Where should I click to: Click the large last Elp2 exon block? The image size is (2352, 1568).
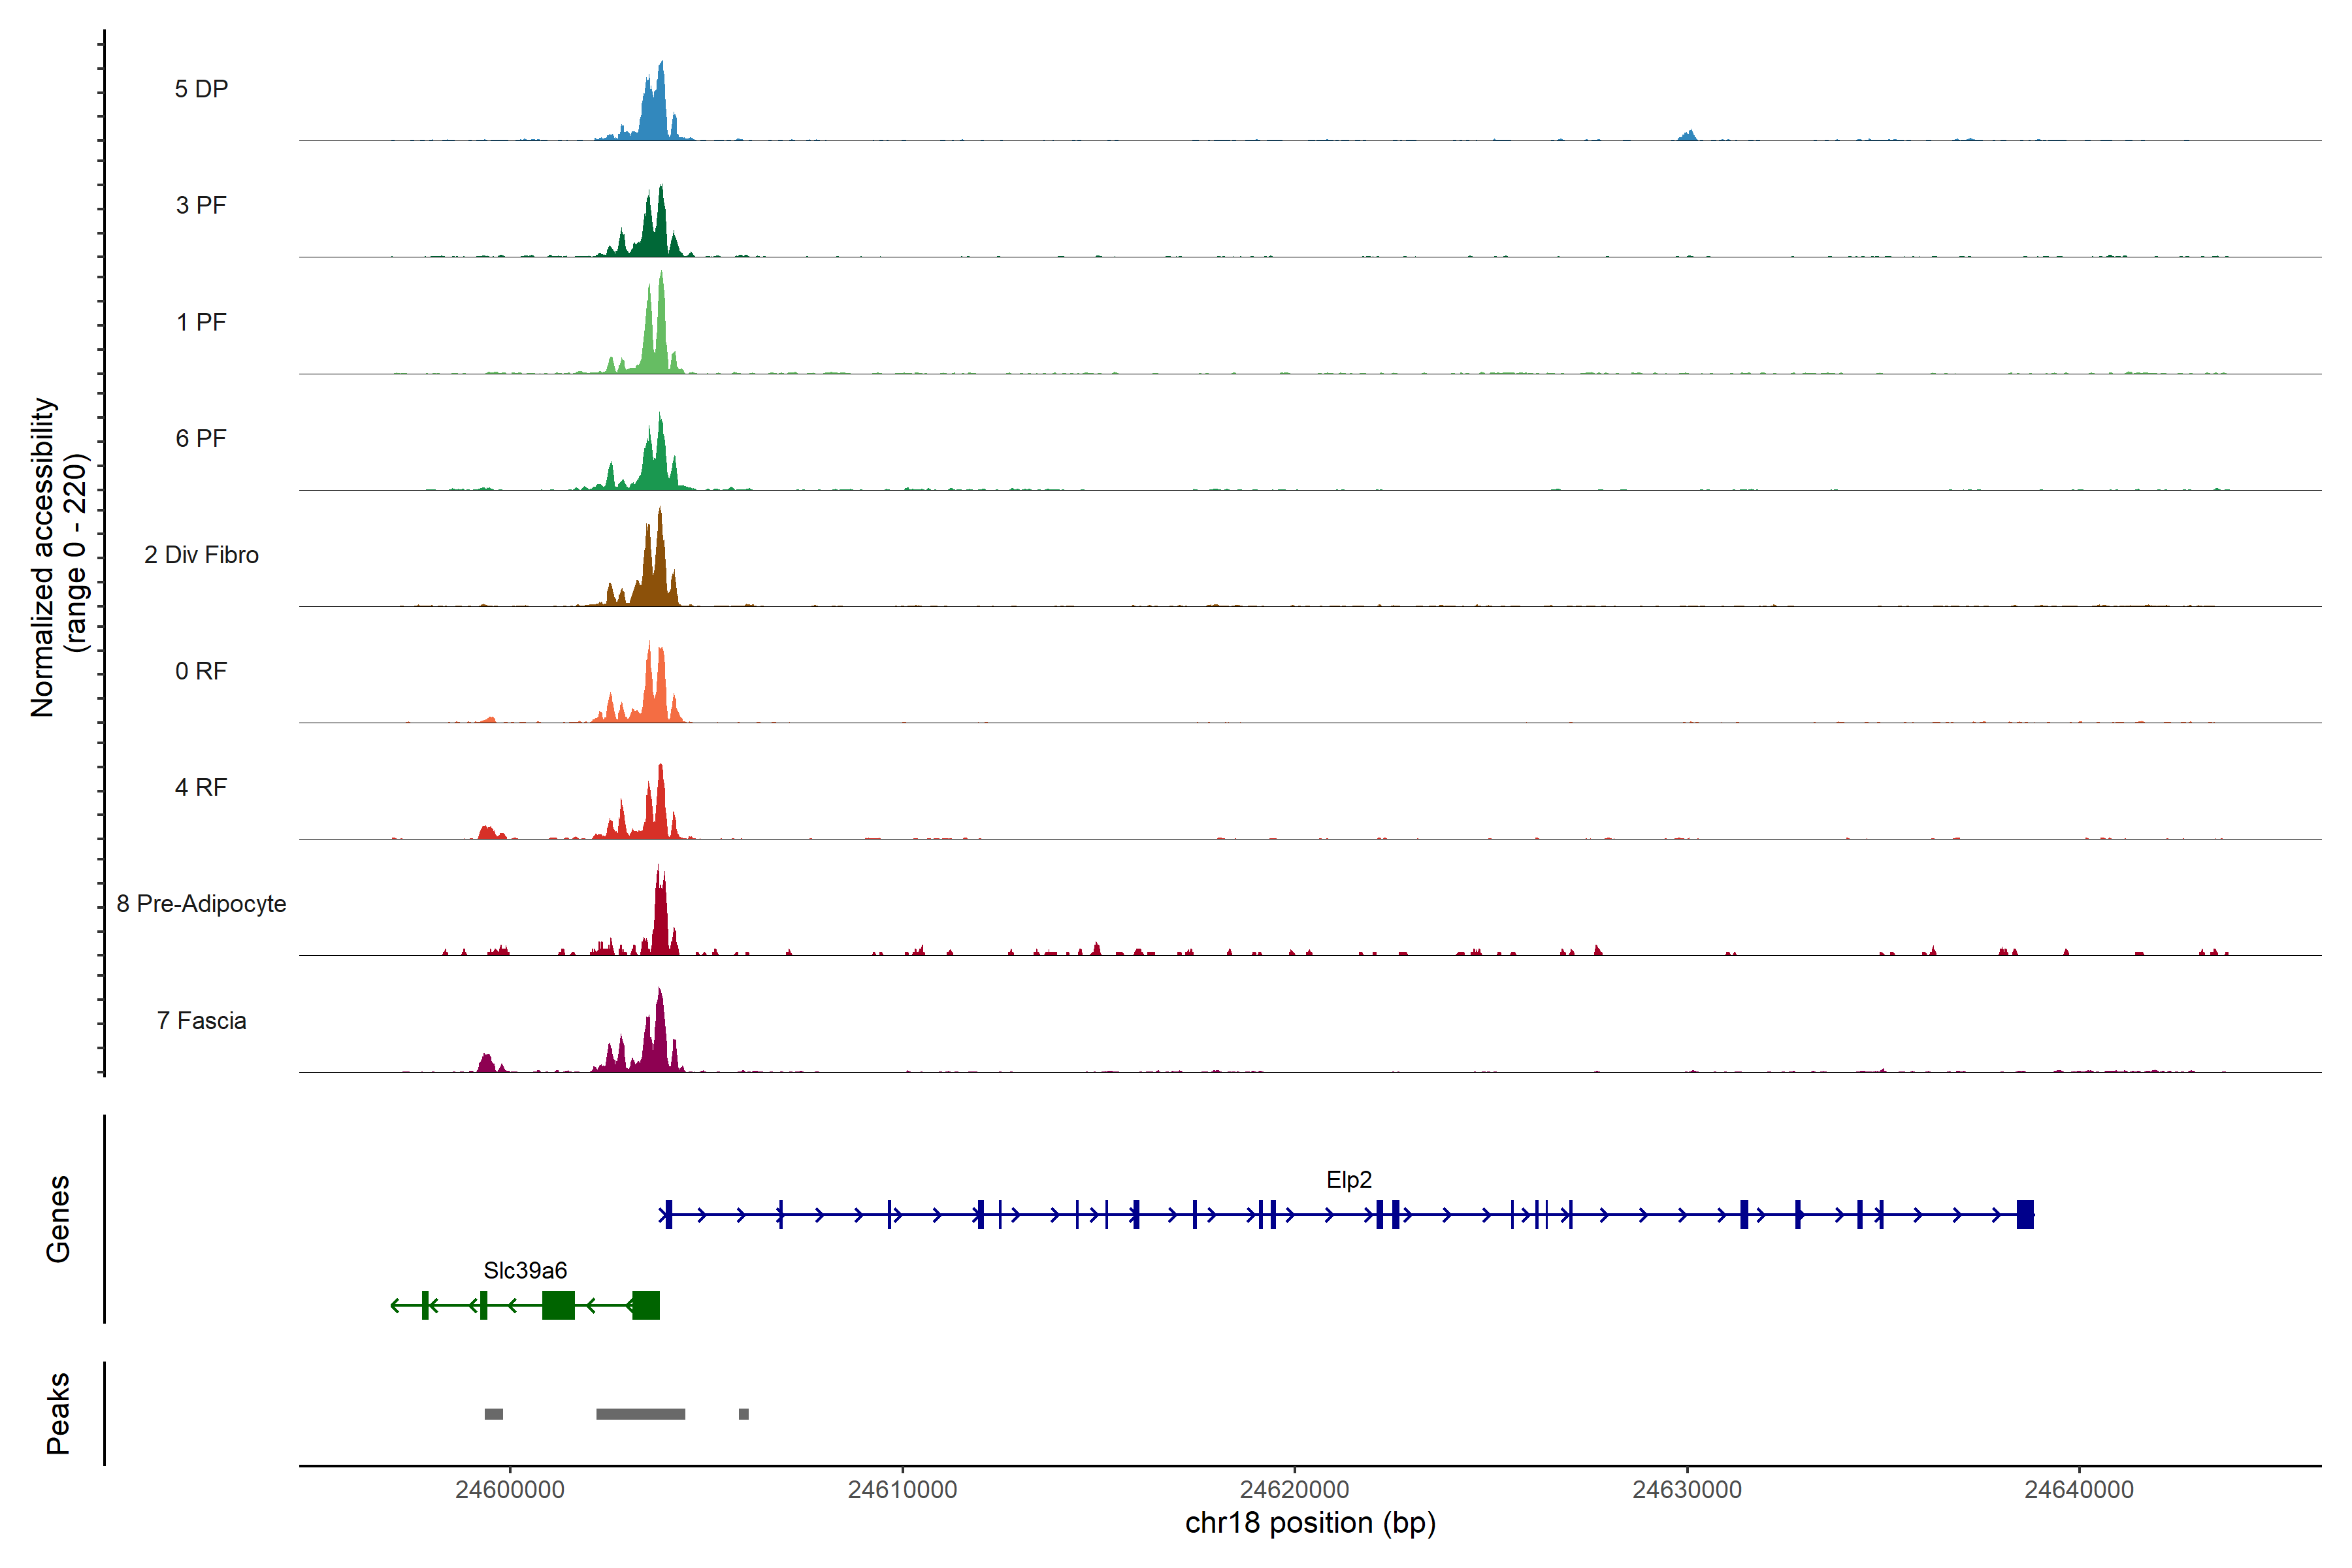pos(2025,1214)
